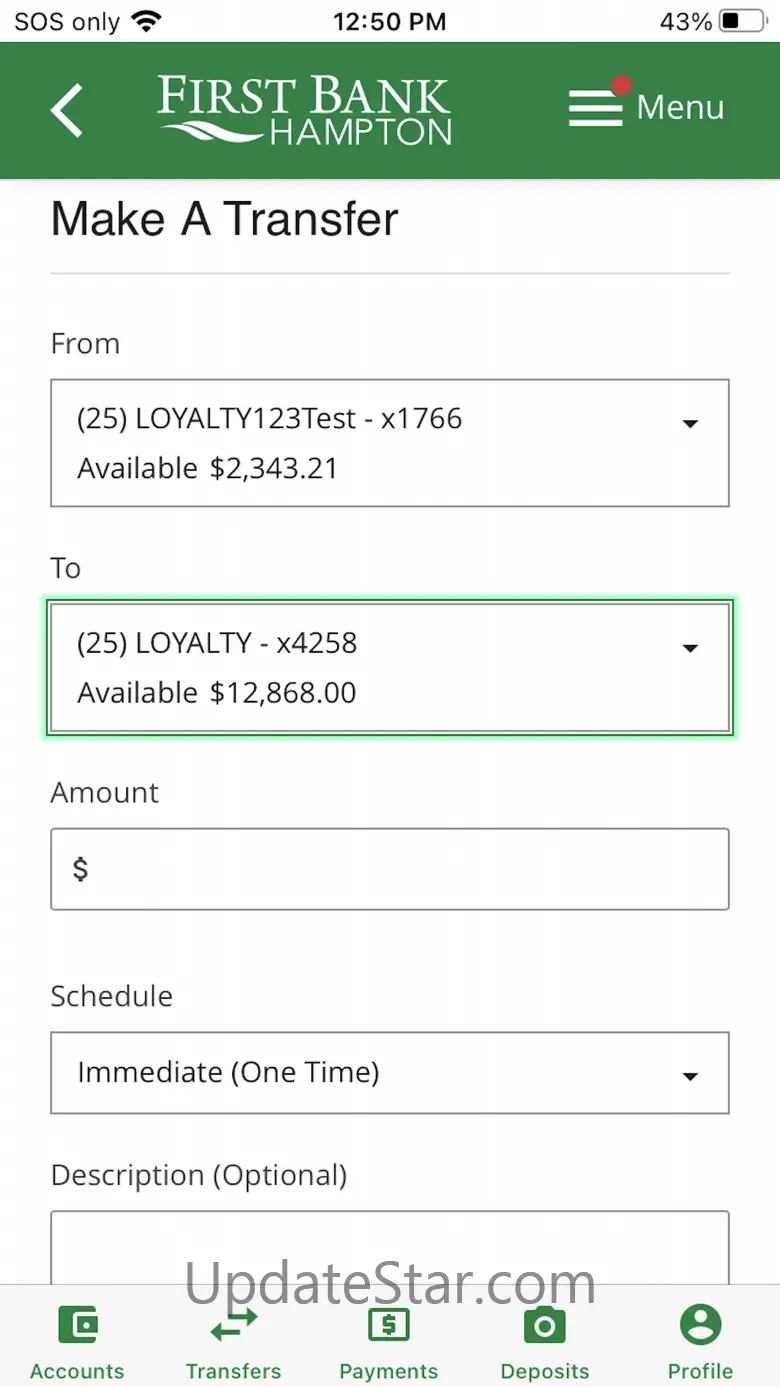Open the To account dropdown

[x=390, y=668]
